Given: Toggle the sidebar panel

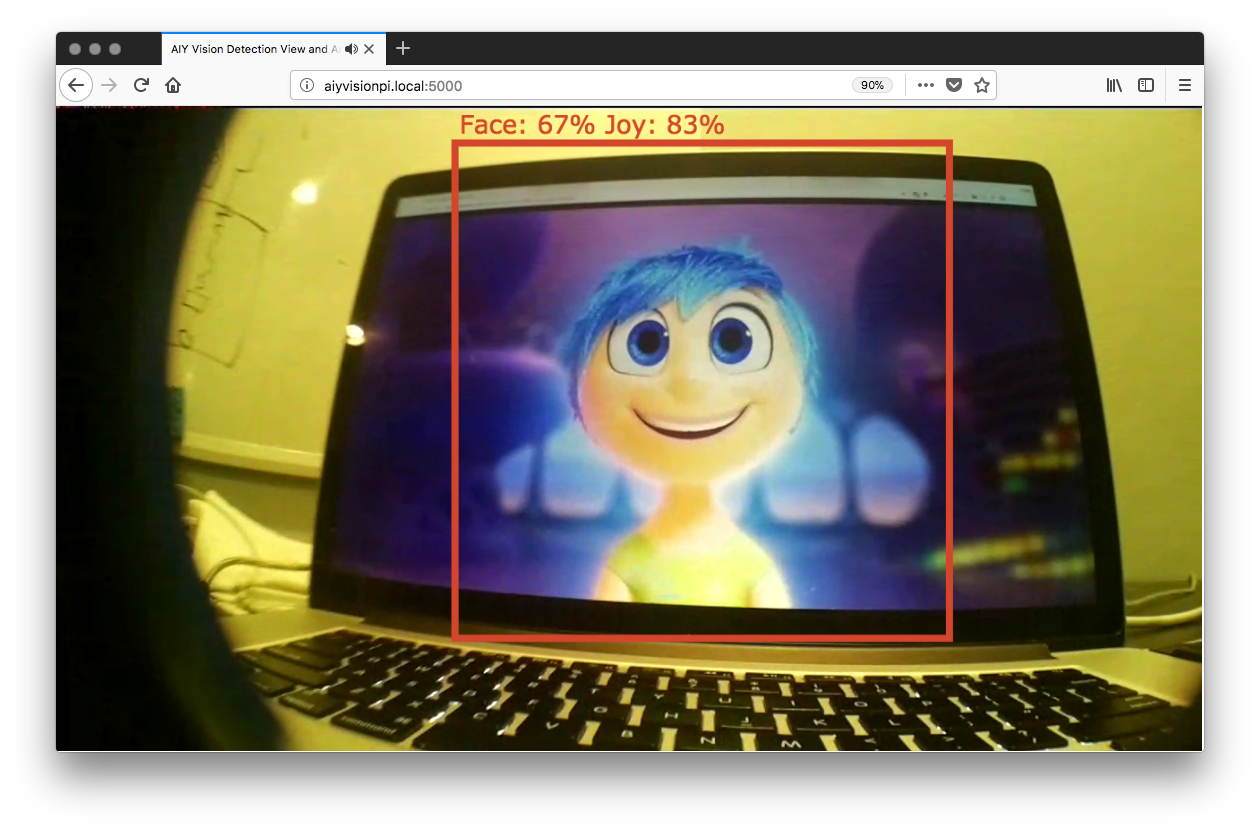Looking at the screenshot, I should click(1146, 85).
